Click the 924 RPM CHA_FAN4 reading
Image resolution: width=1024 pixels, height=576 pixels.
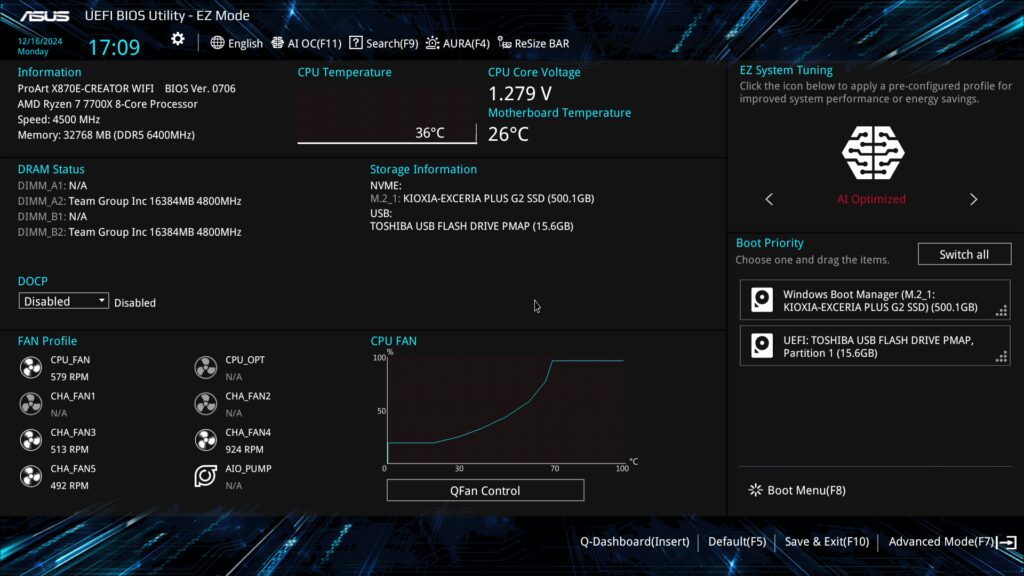244,449
